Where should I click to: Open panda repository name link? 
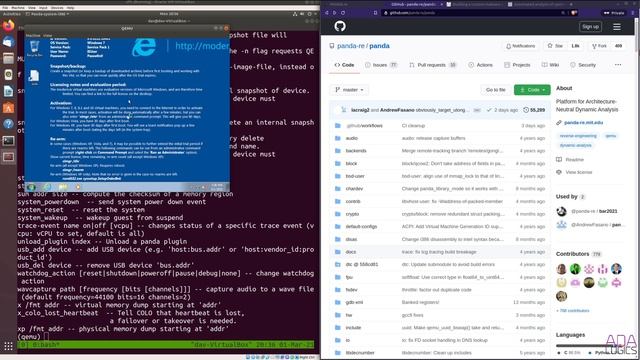[x=379, y=46]
